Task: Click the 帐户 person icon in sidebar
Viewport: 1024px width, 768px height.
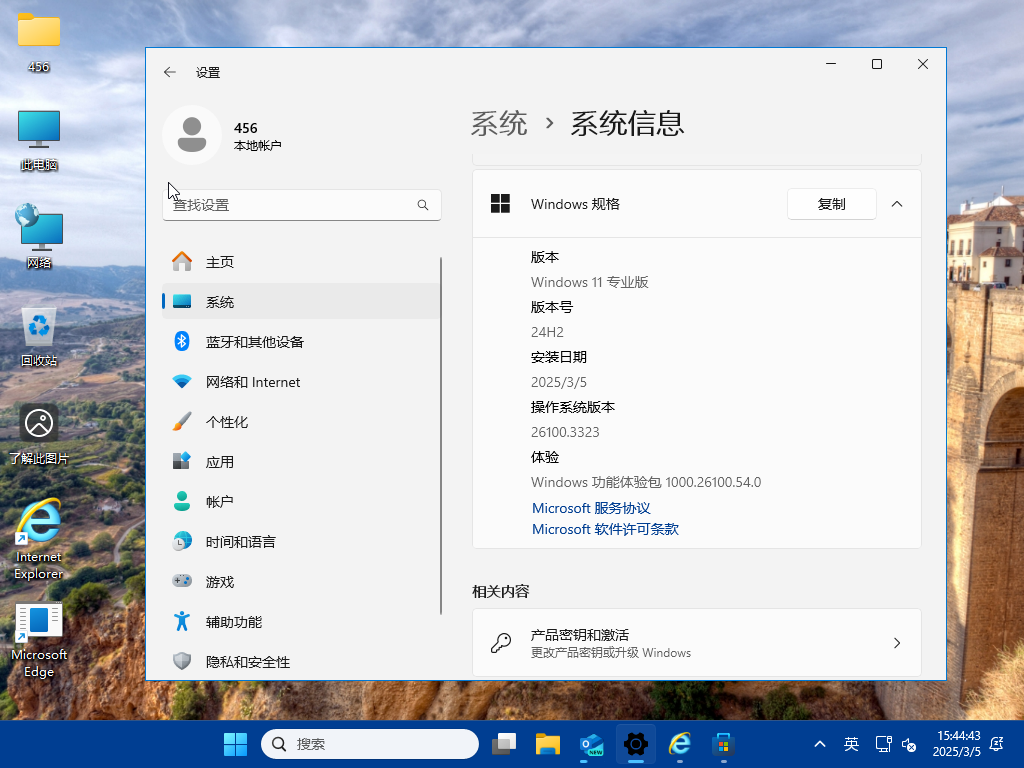Action: pos(182,502)
